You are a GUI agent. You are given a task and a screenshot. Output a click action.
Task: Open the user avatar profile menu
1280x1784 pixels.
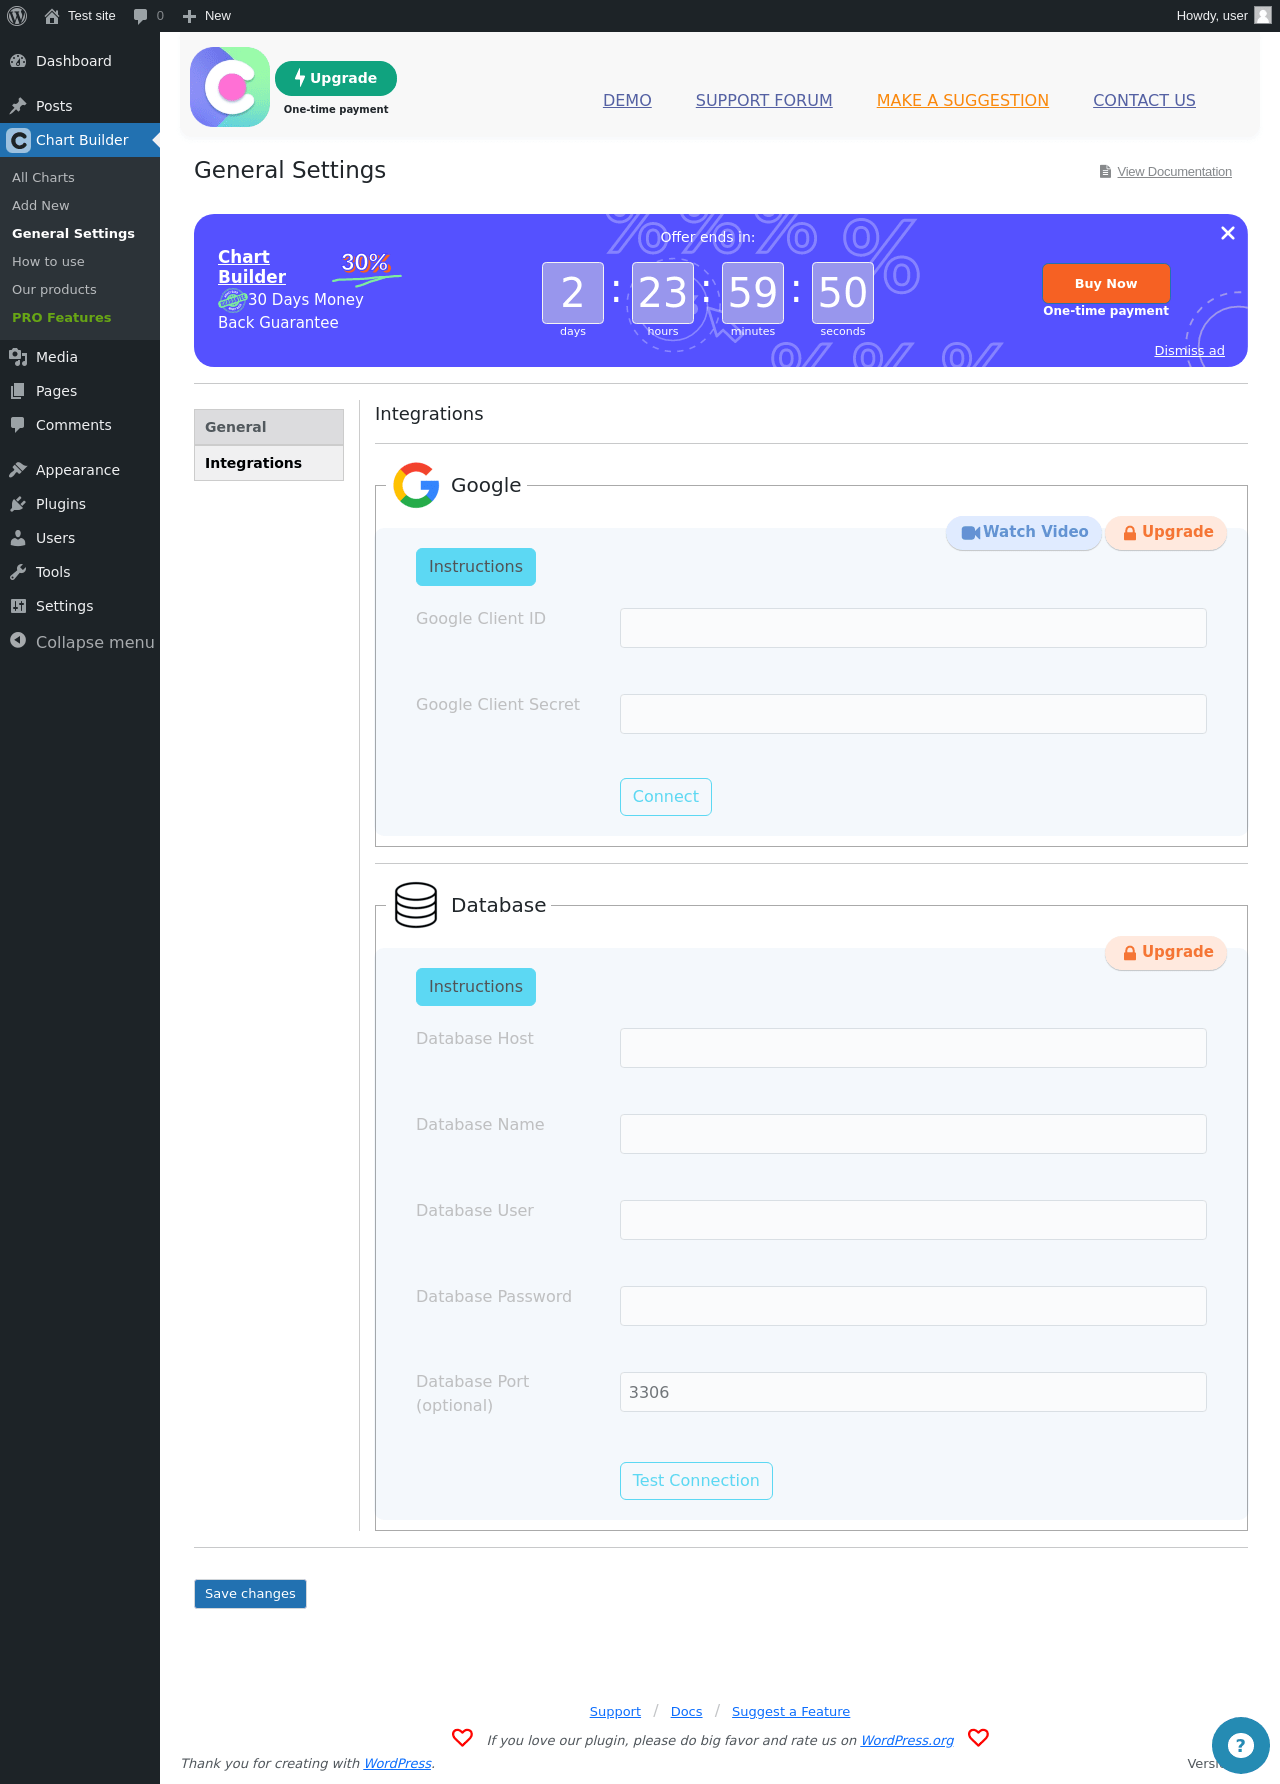[1263, 16]
